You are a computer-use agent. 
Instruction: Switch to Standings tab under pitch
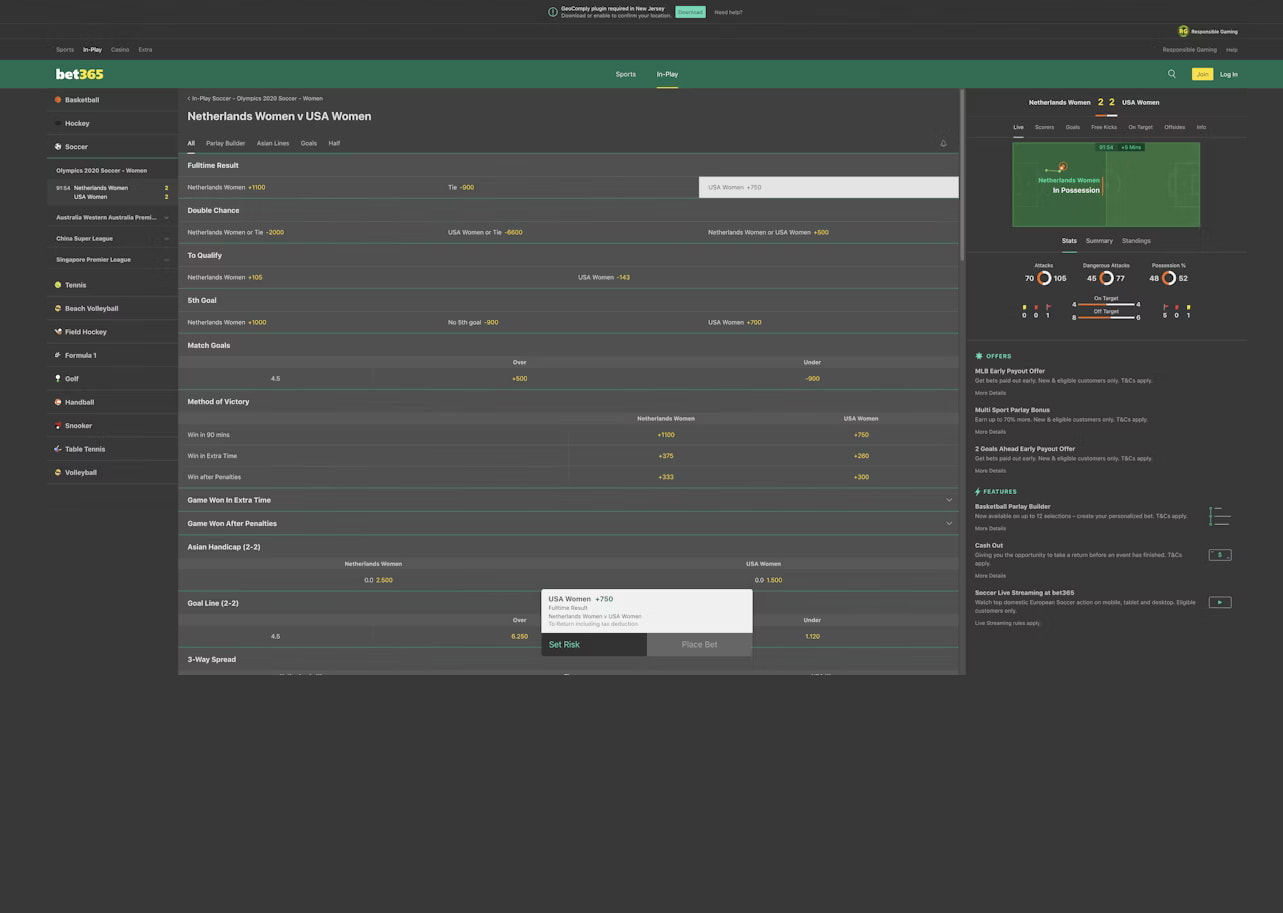coord(1136,241)
